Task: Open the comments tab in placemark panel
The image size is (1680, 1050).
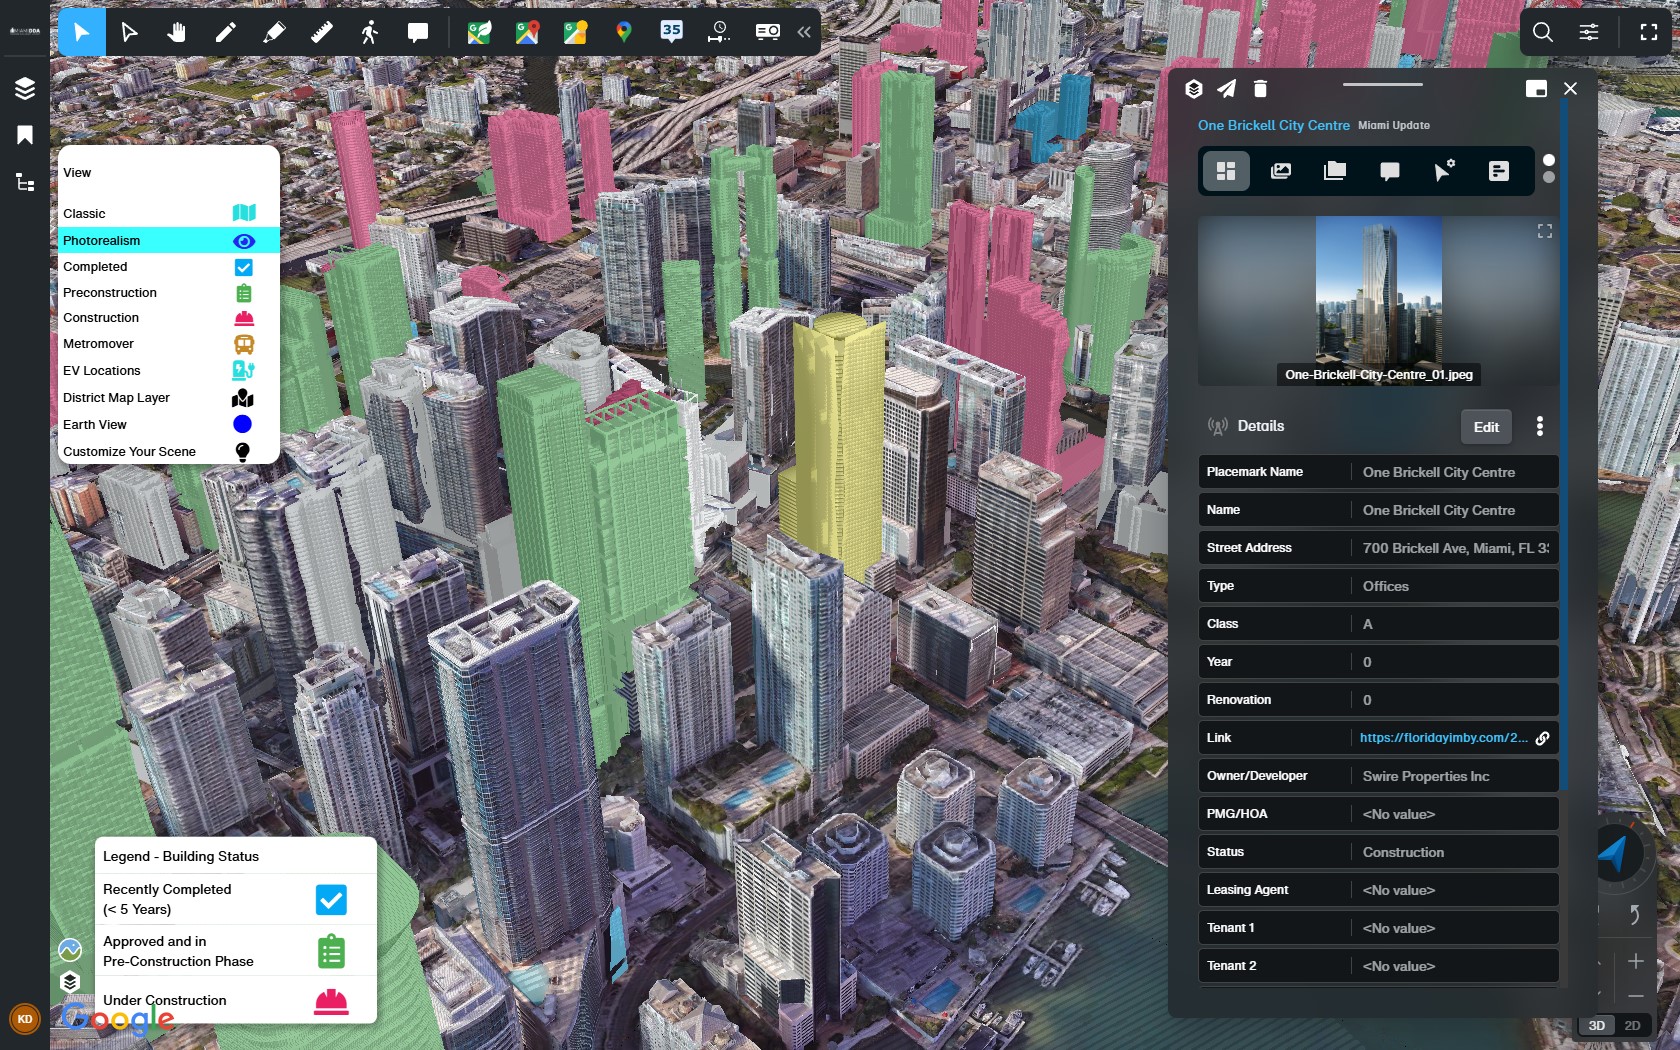Action: [1389, 171]
